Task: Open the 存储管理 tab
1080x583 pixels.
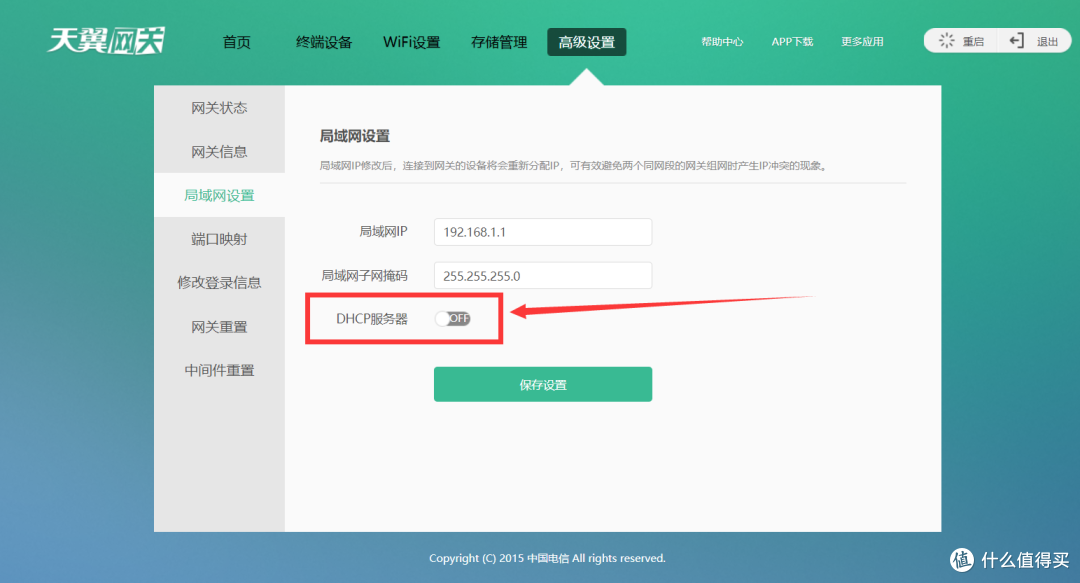Action: [x=498, y=42]
